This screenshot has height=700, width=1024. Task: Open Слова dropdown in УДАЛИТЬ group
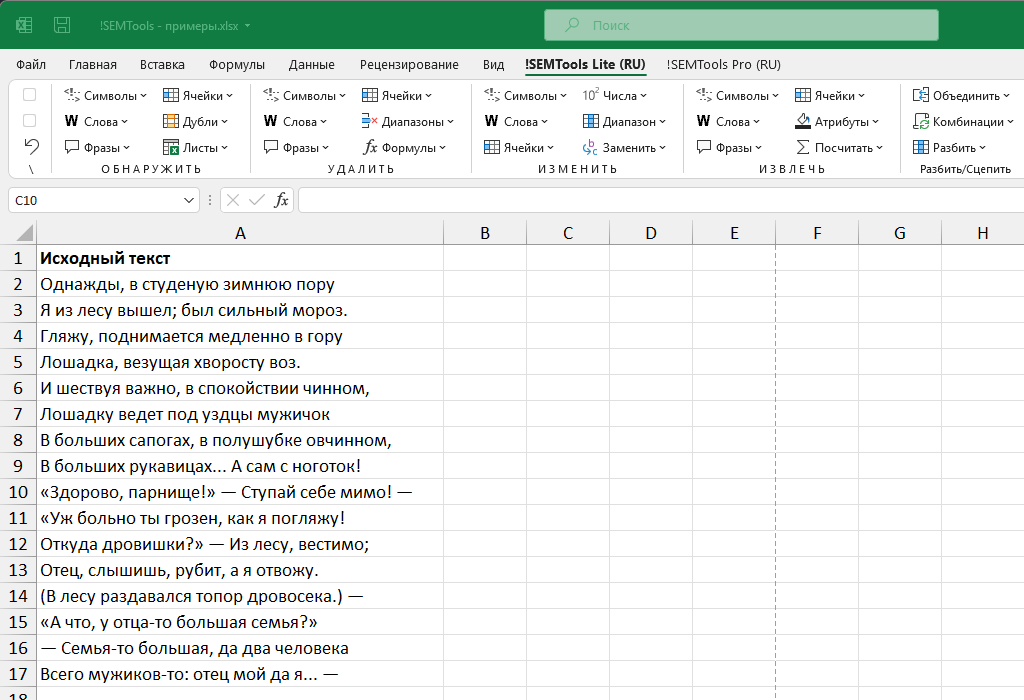click(x=295, y=121)
